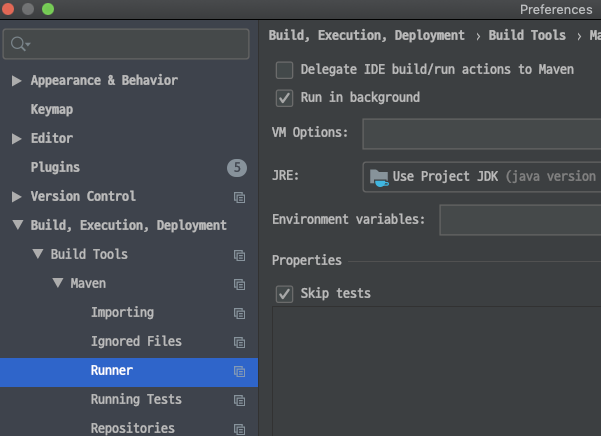The width and height of the screenshot is (601, 436).
Task: Toggle the Run in background checkbox
Action: (284, 98)
